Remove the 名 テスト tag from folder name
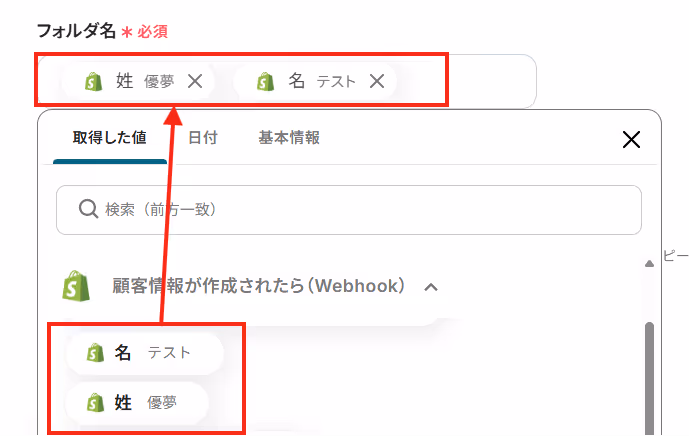Viewport: 689px width, 436px height. 377,81
